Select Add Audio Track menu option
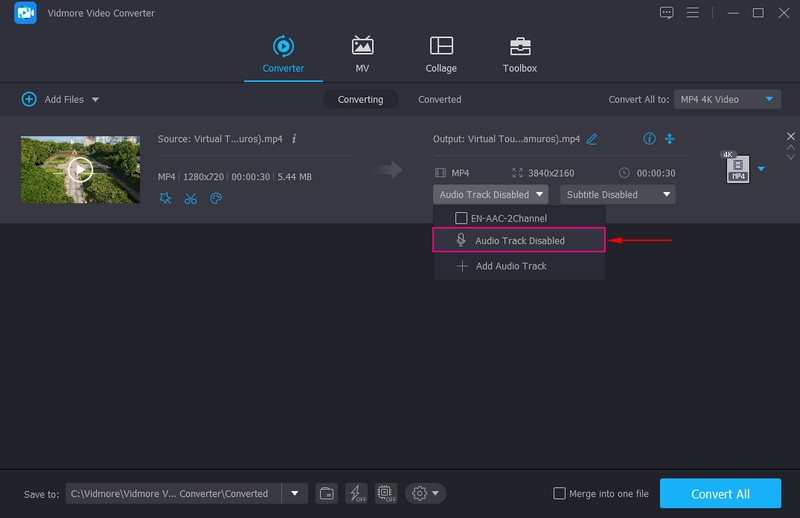Viewport: 800px width, 518px height. (510, 266)
